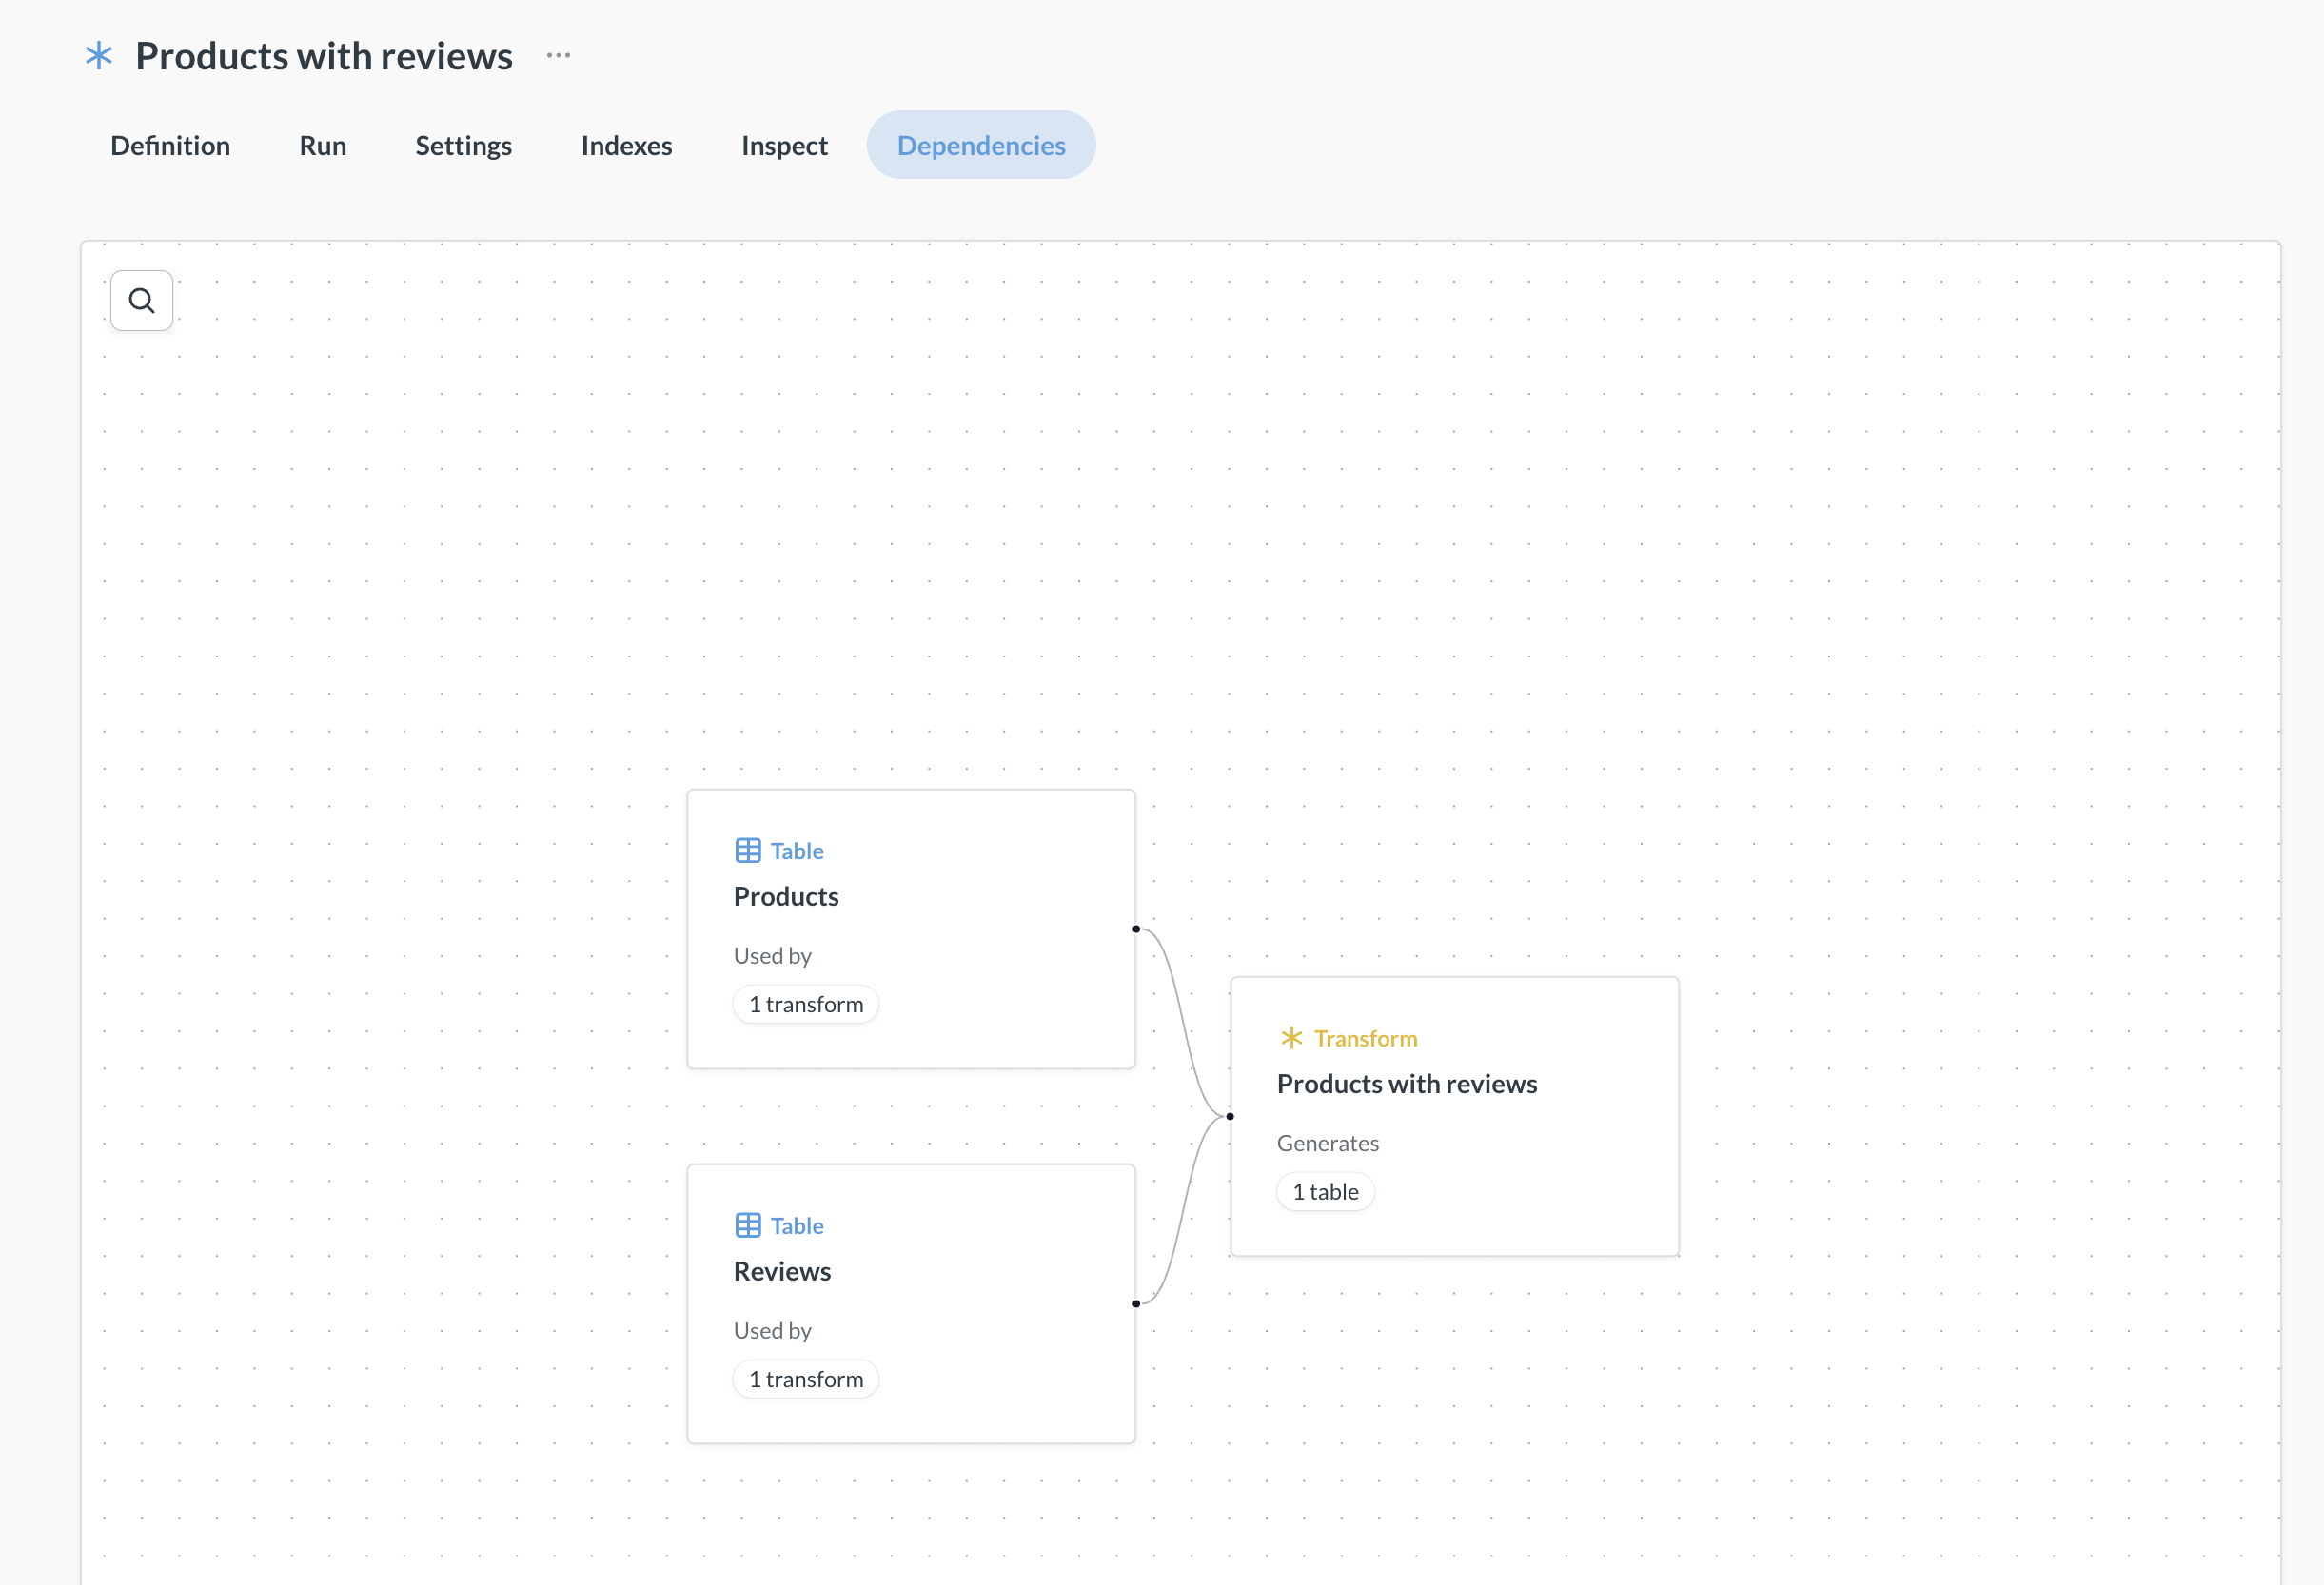The image size is (2324, 1585).
Task: Click the Reviews card's output connector dot
Action: click(1136, 1304)
